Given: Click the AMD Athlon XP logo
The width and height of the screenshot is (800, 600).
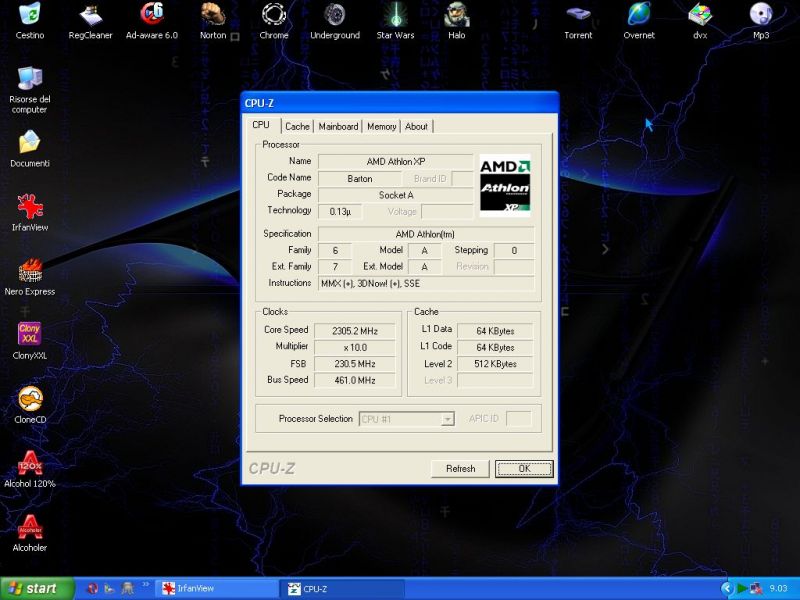Looking at the screenshot, I should [505, 185].
